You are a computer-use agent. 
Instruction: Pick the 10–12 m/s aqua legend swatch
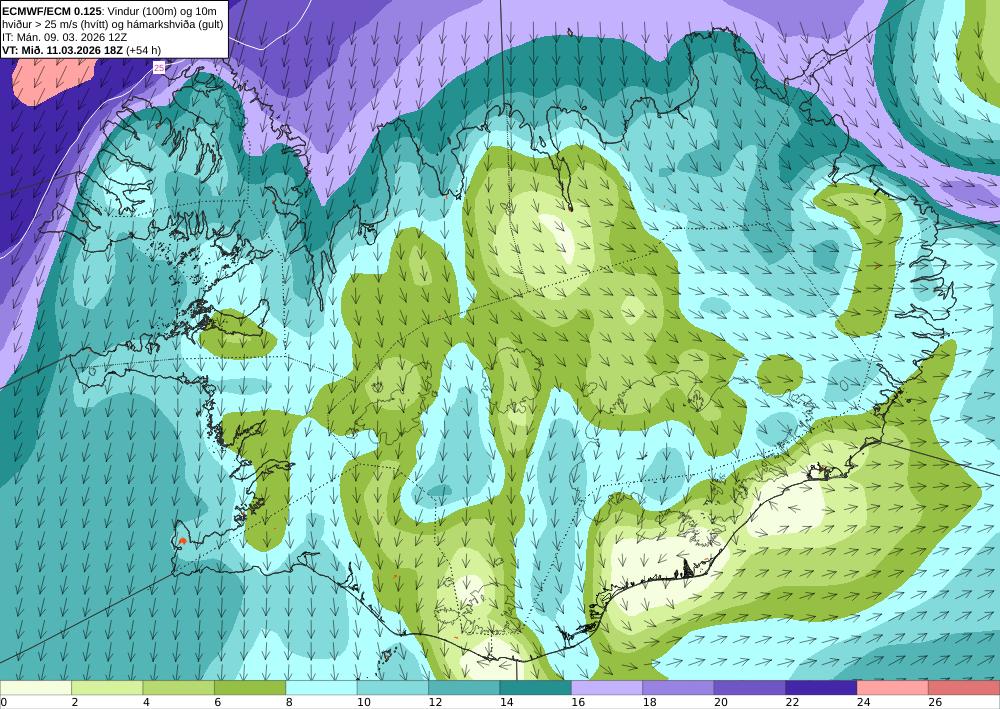pos(393,688)
